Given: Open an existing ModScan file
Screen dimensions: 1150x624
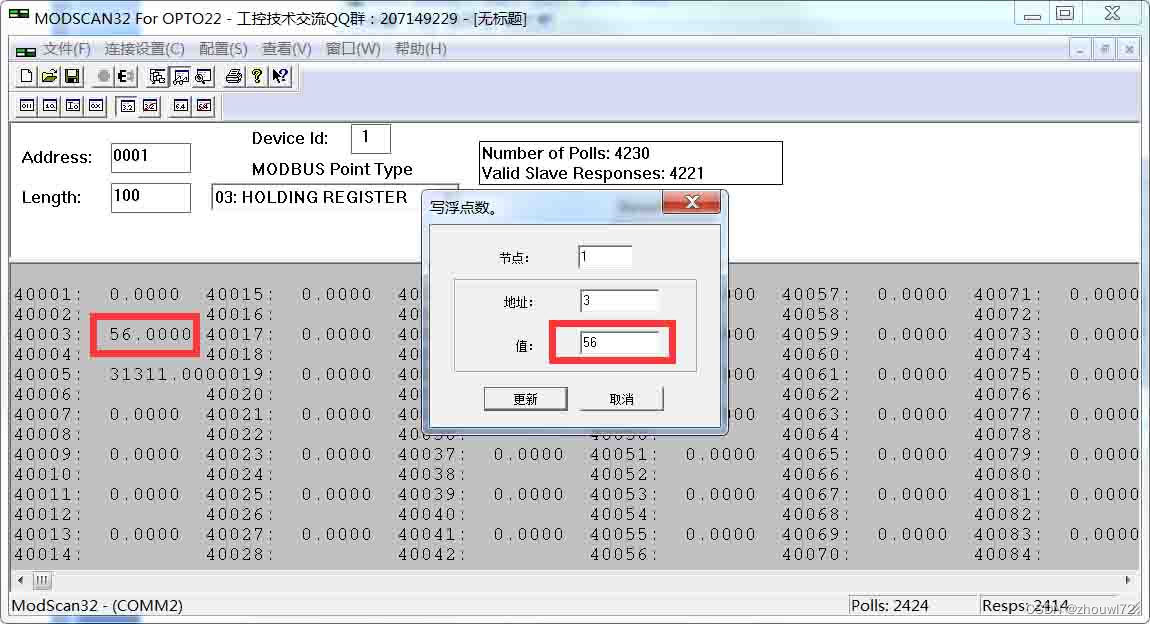Looking at the screenshot, I should (48, 76).
